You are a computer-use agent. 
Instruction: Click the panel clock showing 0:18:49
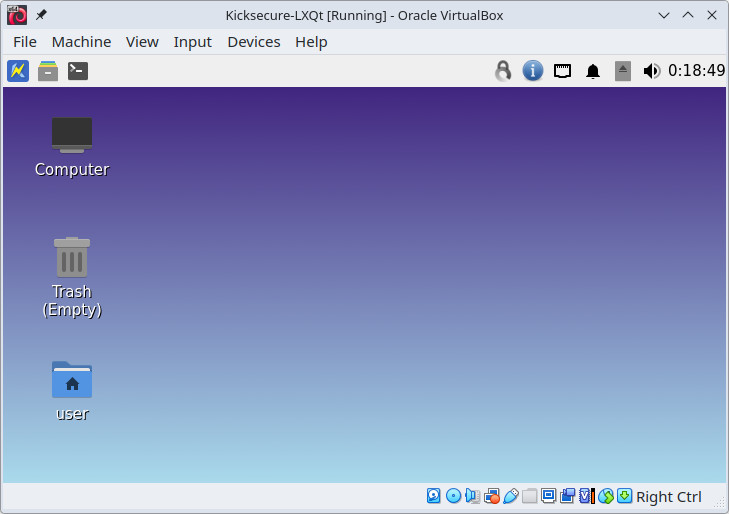[x=697, y=71]
